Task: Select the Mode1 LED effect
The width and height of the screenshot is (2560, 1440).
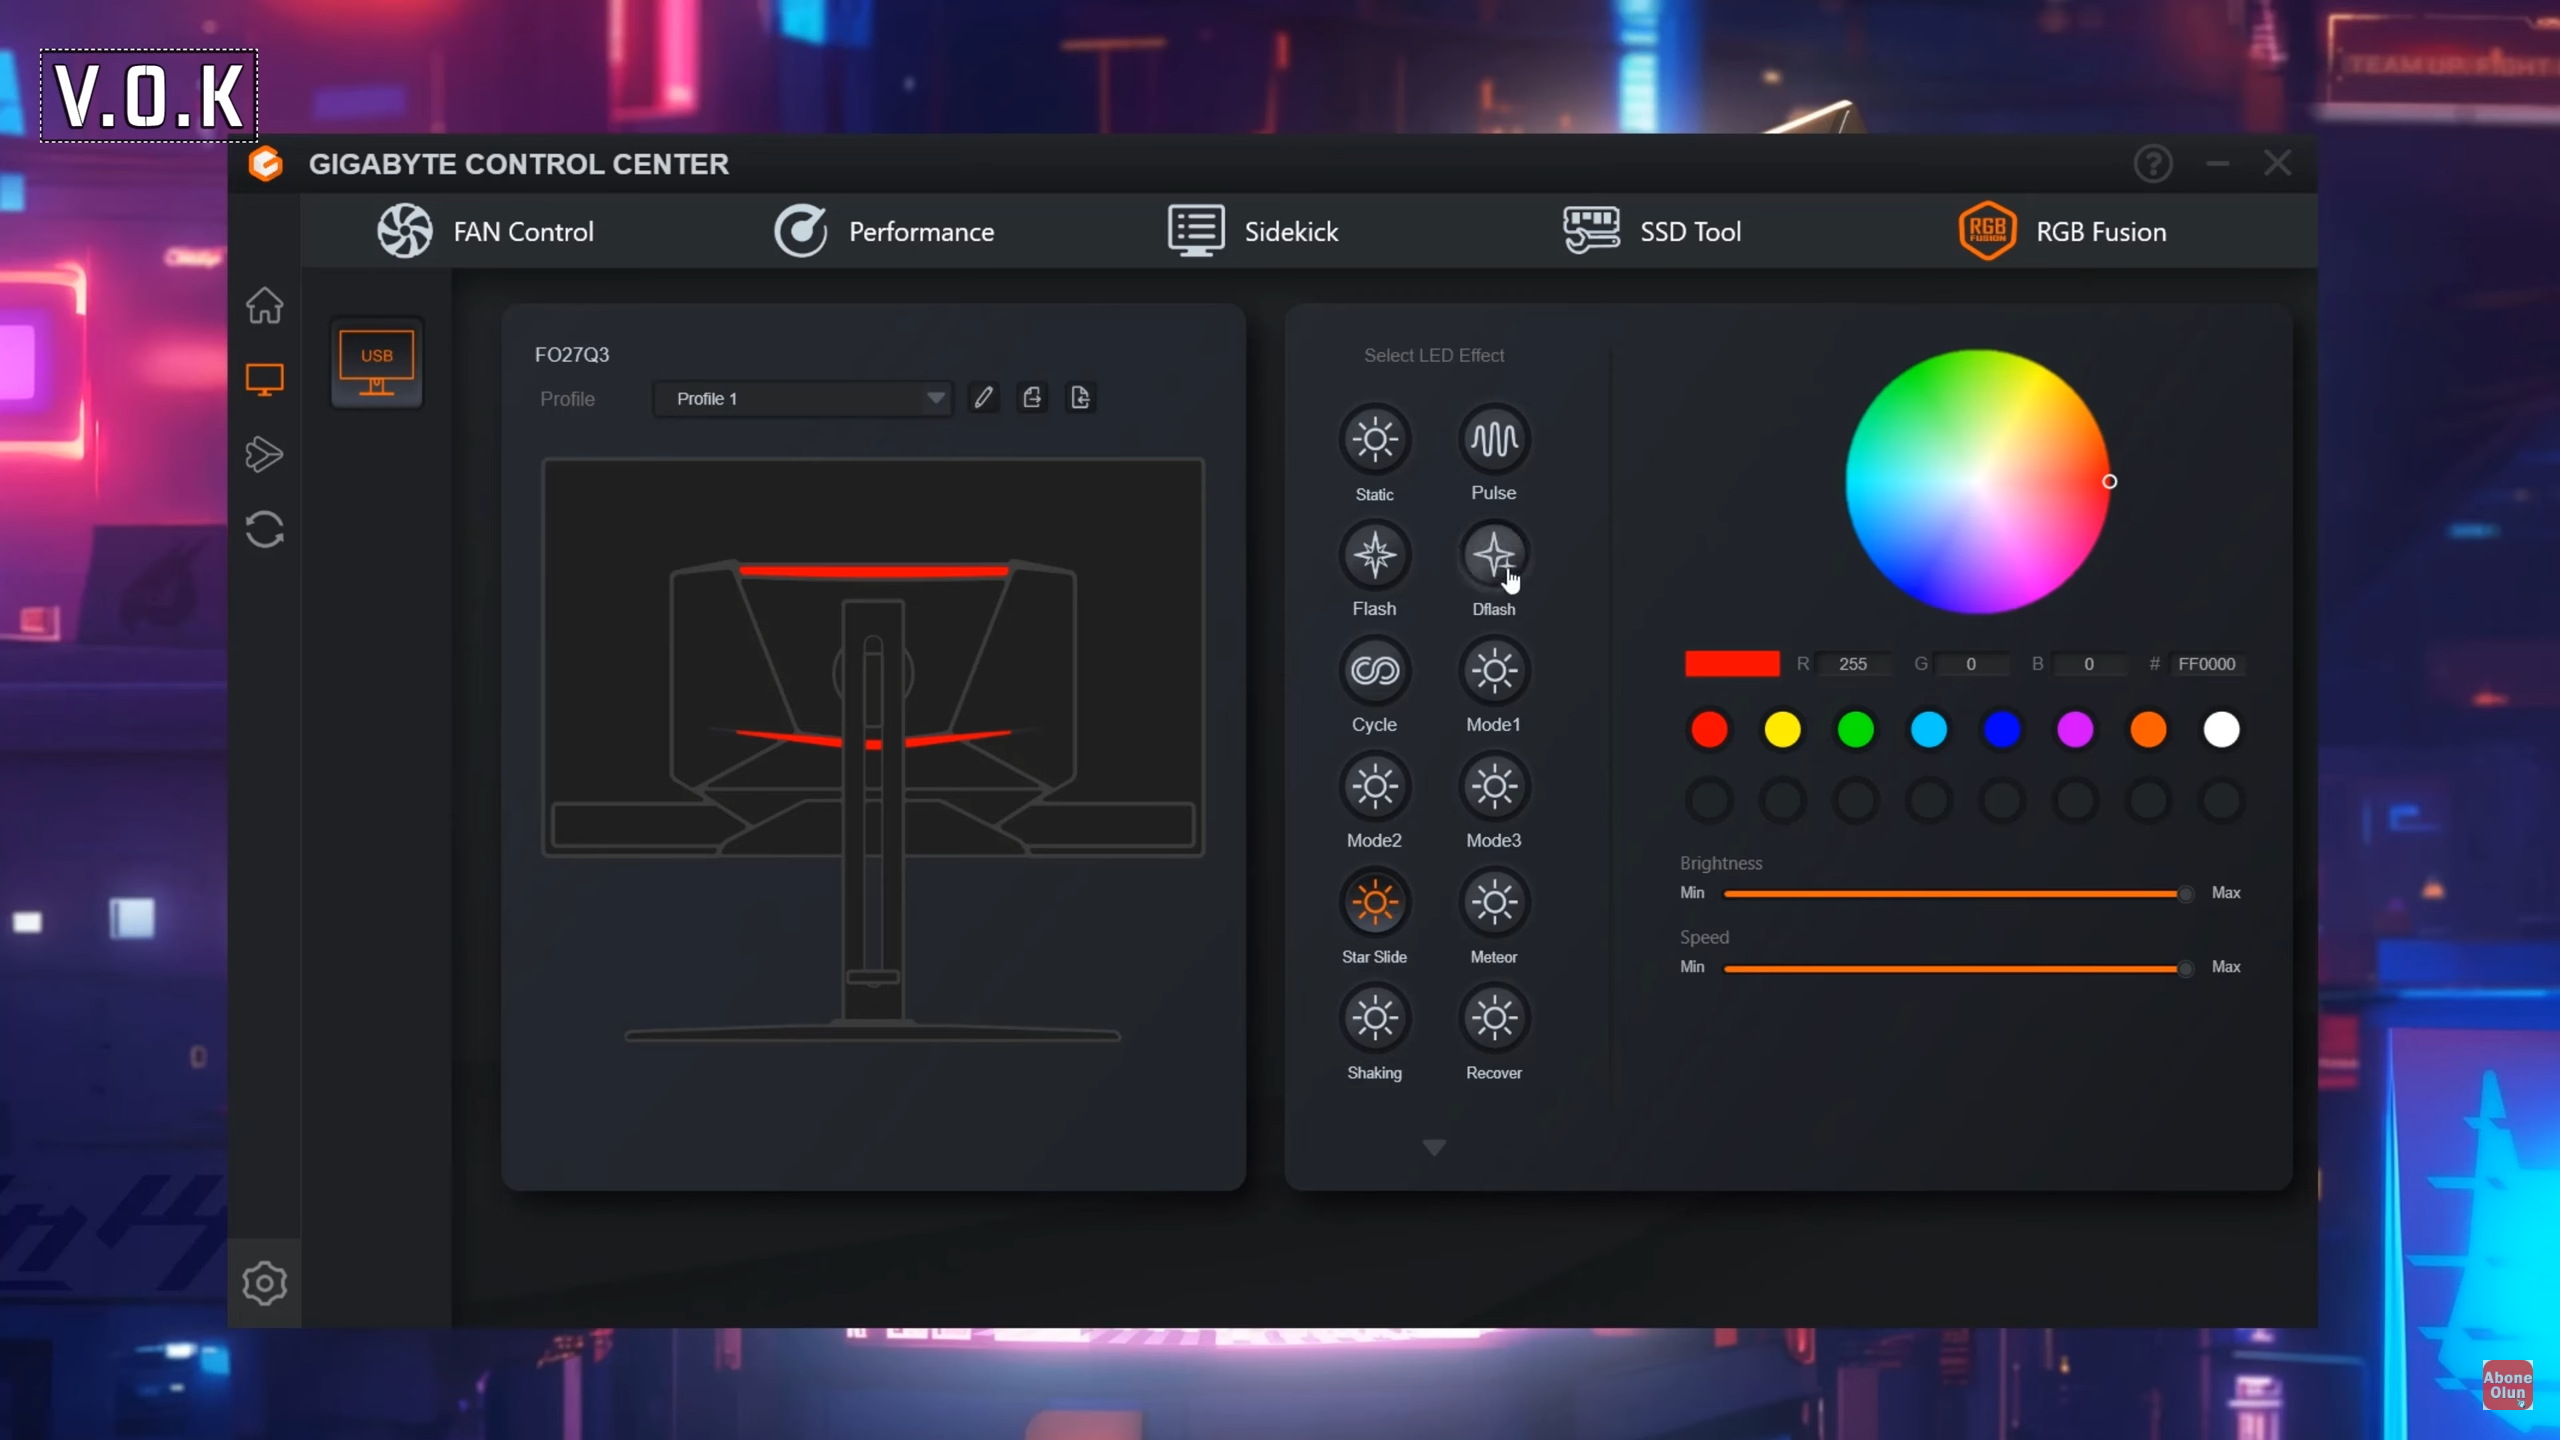Action: point(1494,671)
